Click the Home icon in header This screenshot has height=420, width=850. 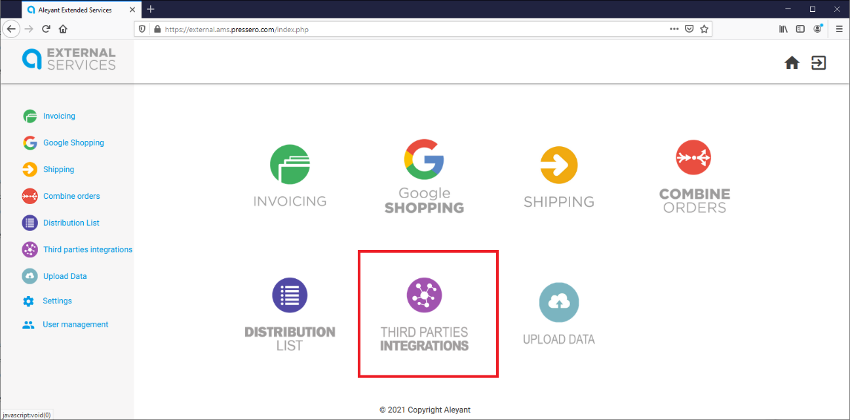point(792,63)
